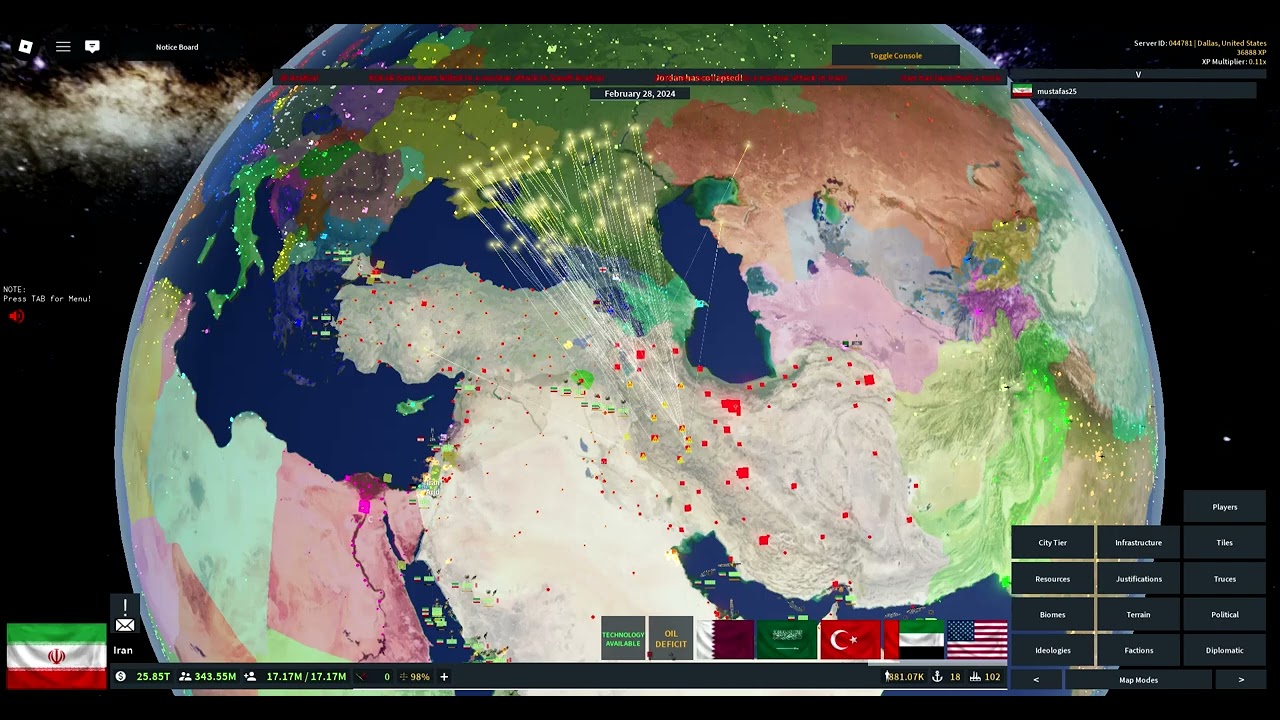This screenshot has height=720, width=1280.
Task: Go to previous map modes page
Action: 1036,680
